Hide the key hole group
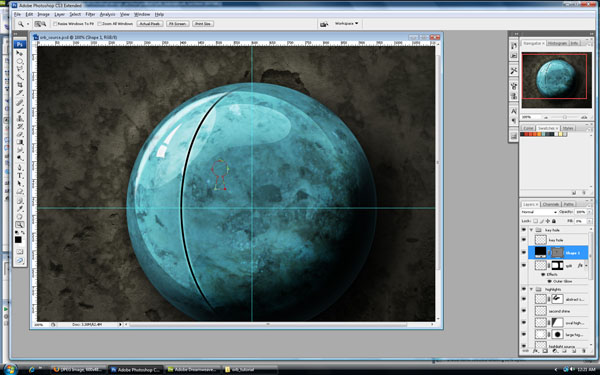This screenshot has width=600, height=375. coord(524,230)
